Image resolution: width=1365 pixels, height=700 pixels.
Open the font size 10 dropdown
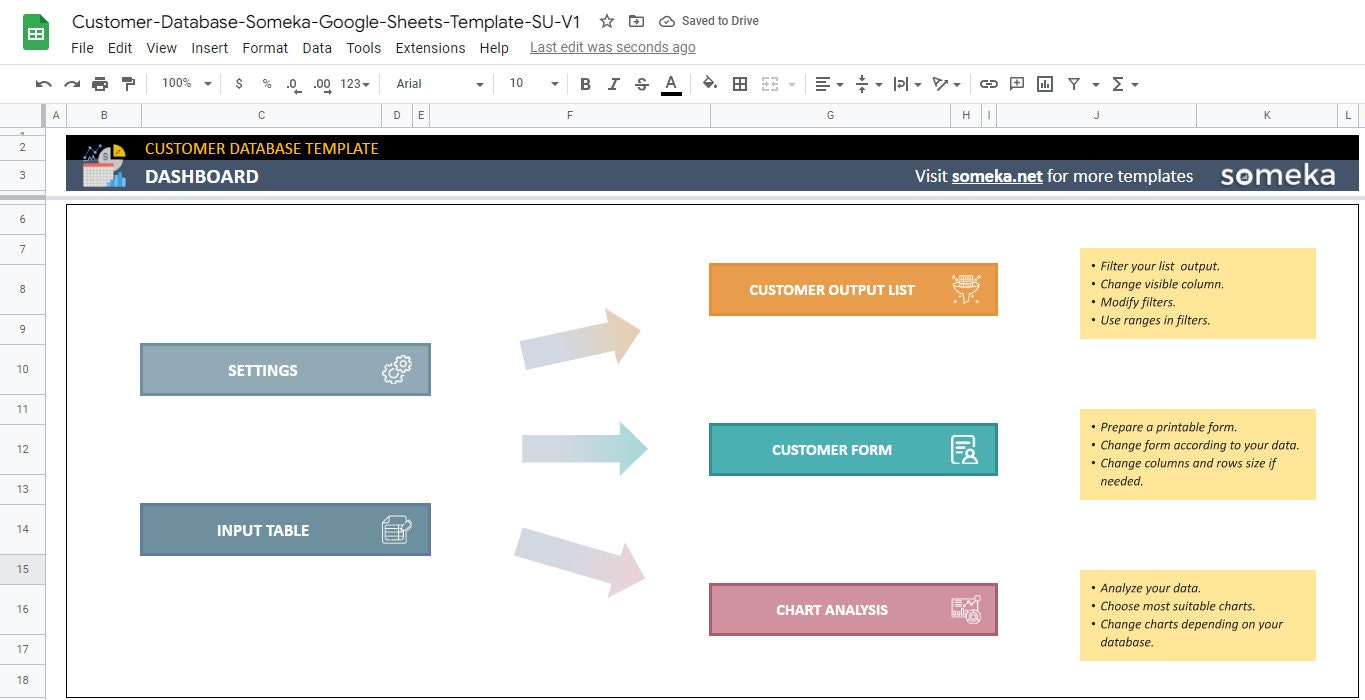(x=534, y=84)
